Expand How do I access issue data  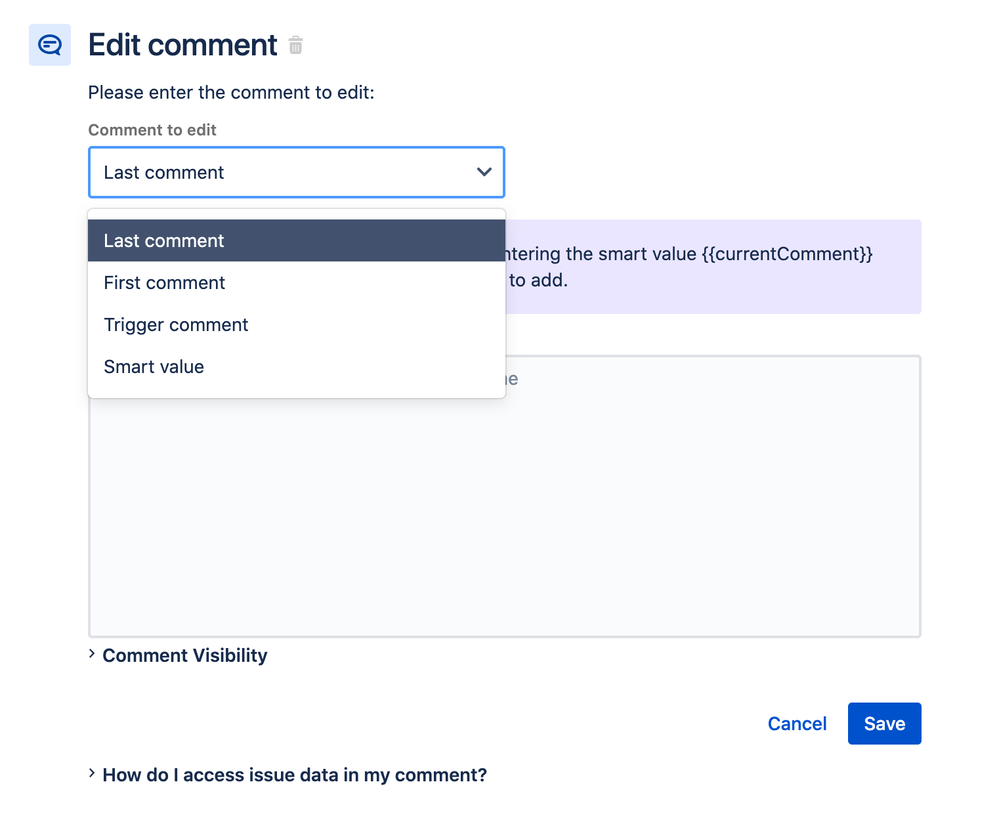click(294, 775)
